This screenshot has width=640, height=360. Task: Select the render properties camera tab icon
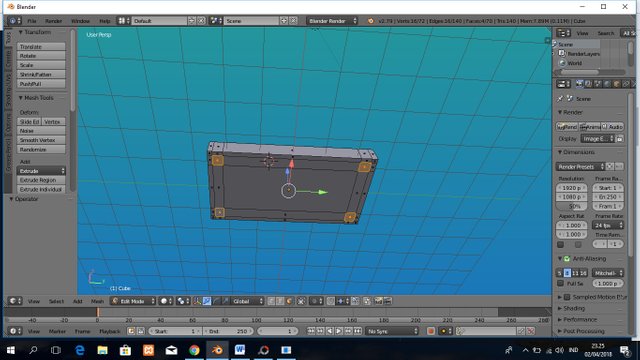pyautogui.click(x=579, y=84)
